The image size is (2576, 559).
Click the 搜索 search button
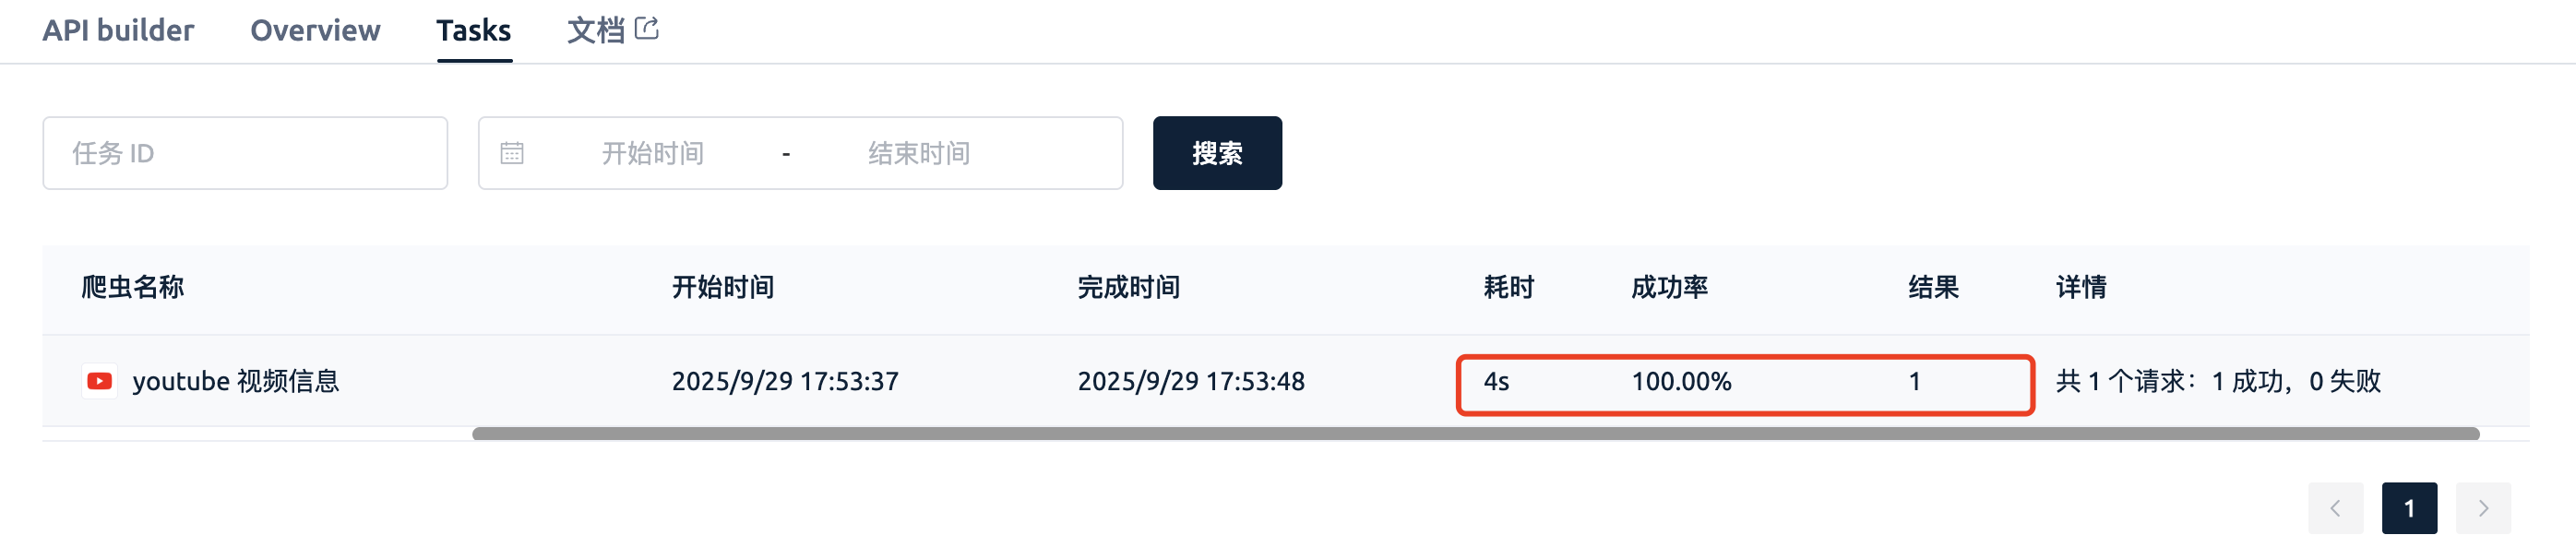click(1217, 153)
